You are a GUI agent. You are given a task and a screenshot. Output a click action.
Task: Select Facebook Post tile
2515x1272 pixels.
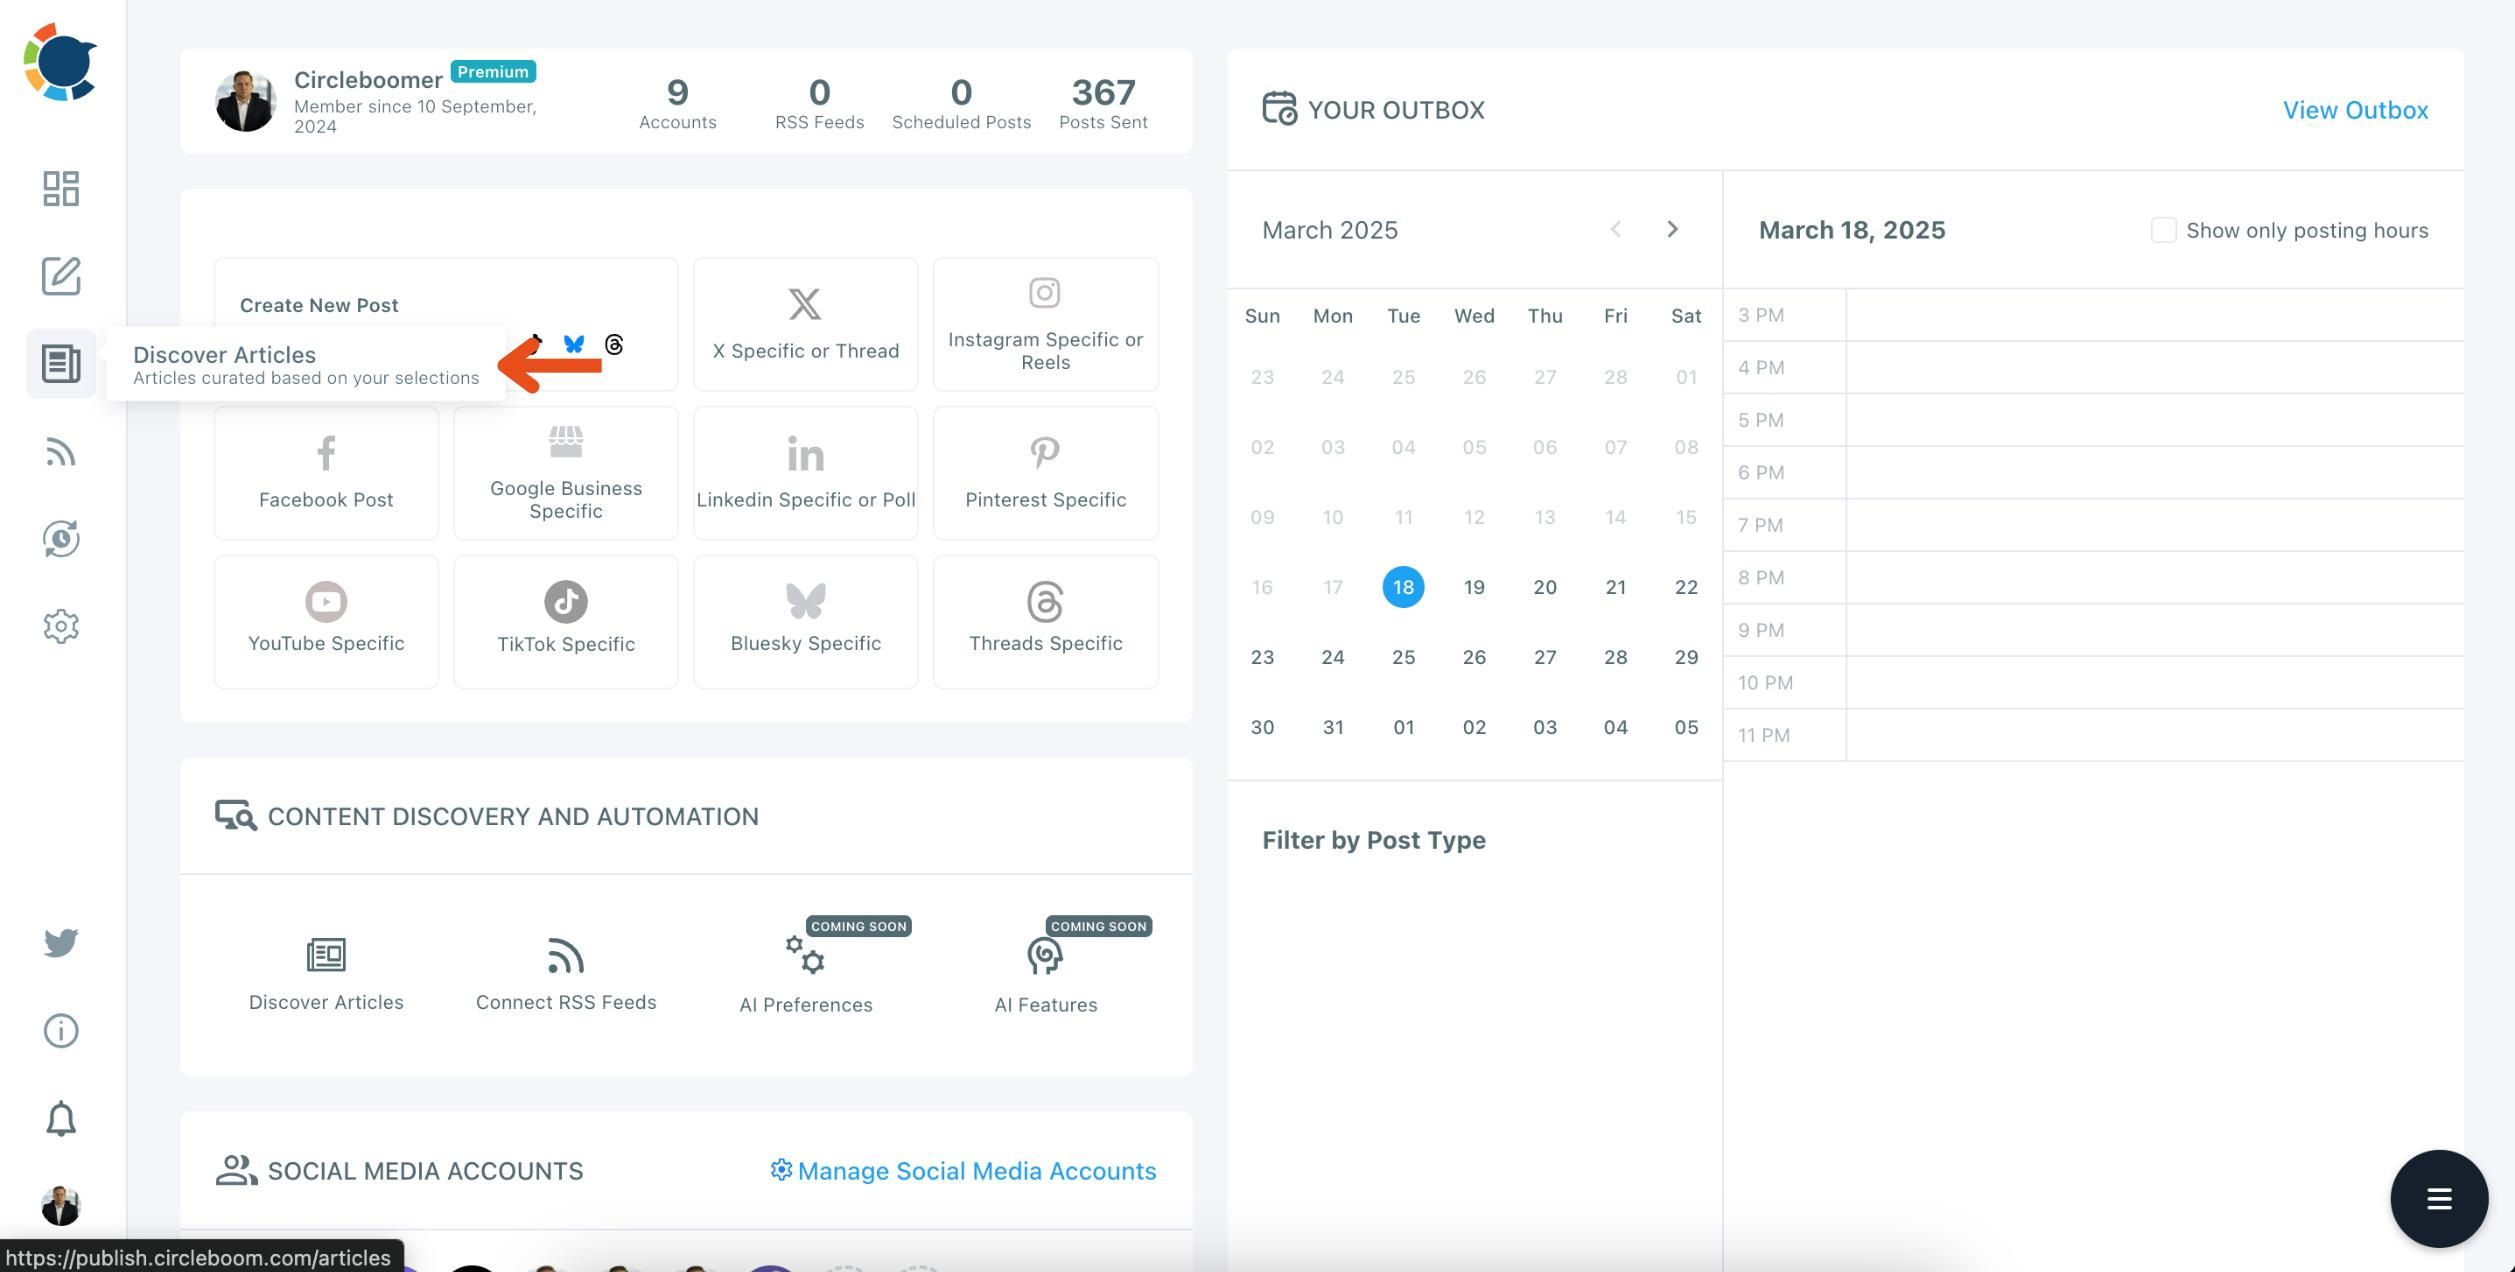pyautogui.click(x=326, y=473)
